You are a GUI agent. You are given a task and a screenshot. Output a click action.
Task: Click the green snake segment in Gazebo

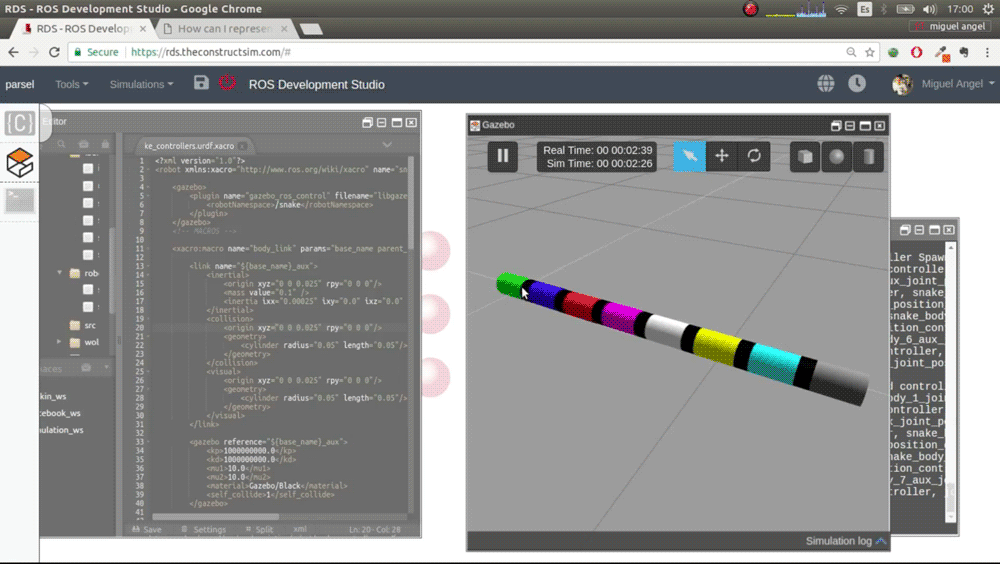510,284
